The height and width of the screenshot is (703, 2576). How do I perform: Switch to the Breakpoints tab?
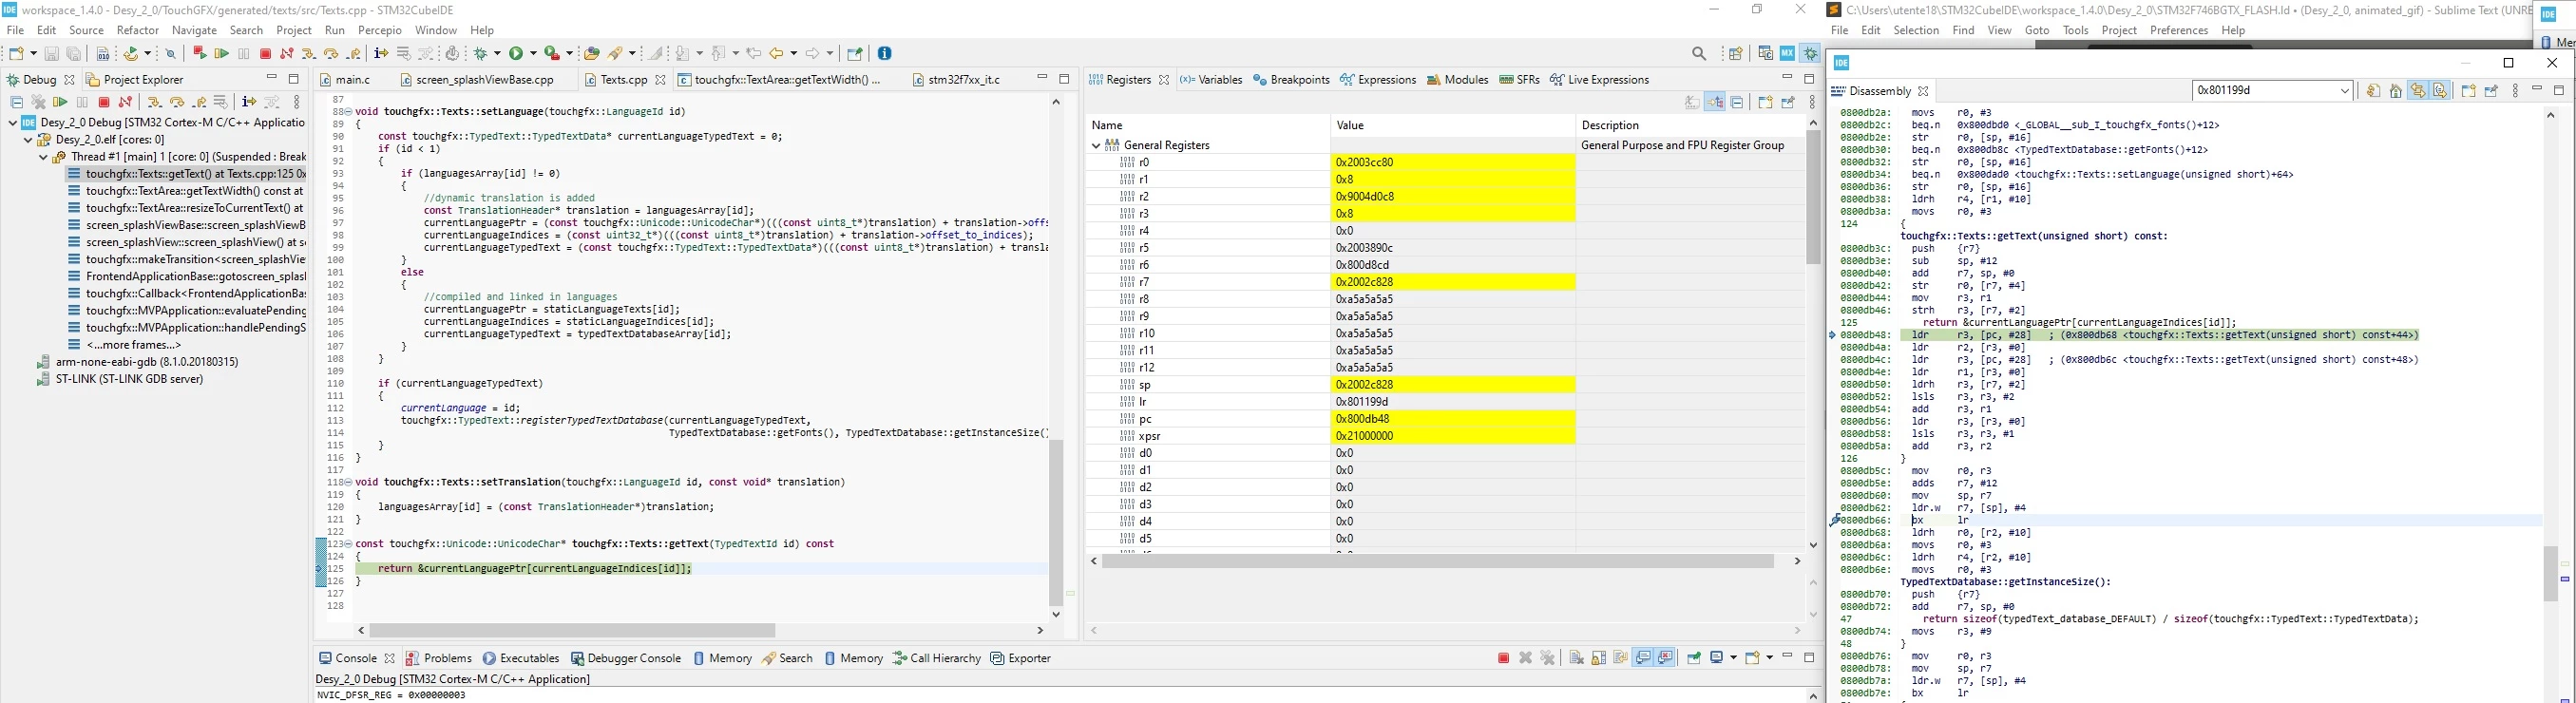[x=1291, y=80]
